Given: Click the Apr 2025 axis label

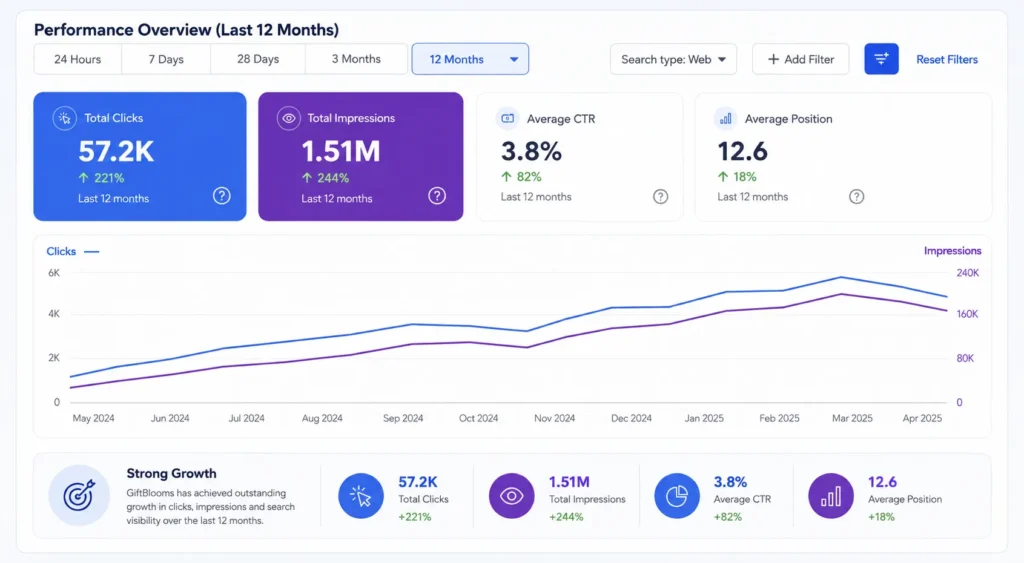Looking at the screenshot, I should click(x=922, y=418).
